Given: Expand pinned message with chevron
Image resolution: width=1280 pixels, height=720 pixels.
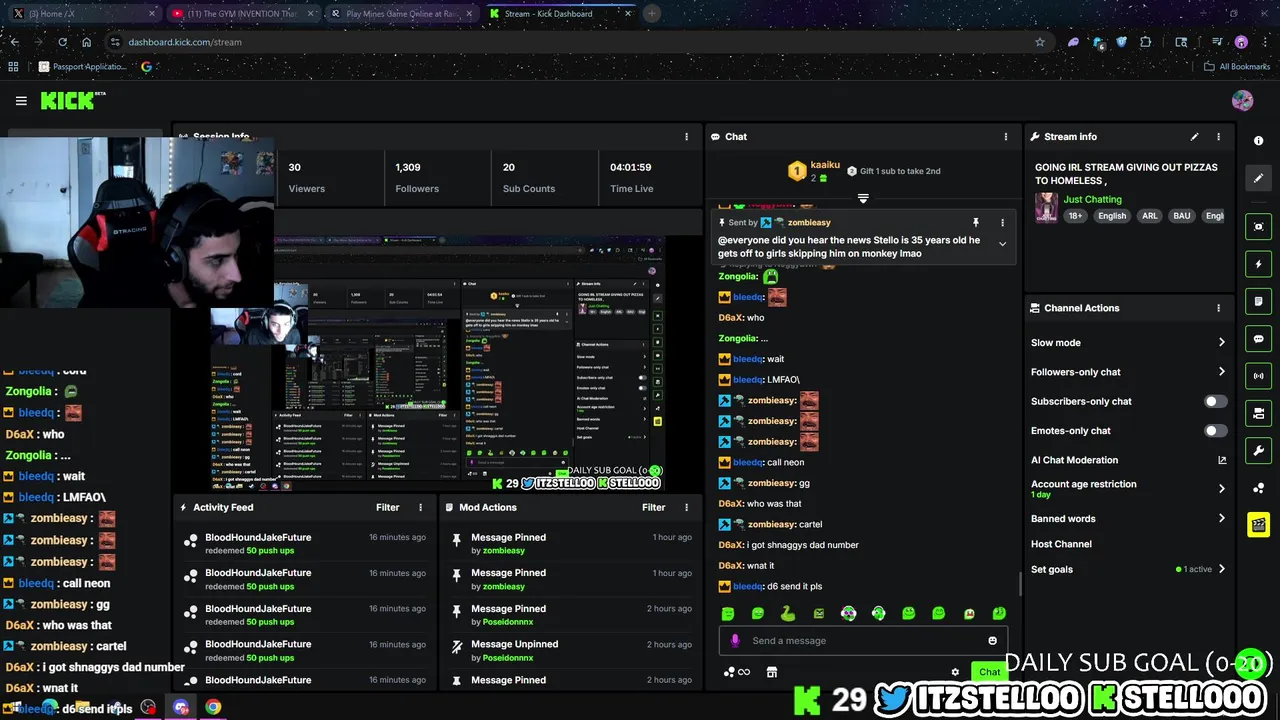Looking at the screenshot, I should coord(1002,244).
